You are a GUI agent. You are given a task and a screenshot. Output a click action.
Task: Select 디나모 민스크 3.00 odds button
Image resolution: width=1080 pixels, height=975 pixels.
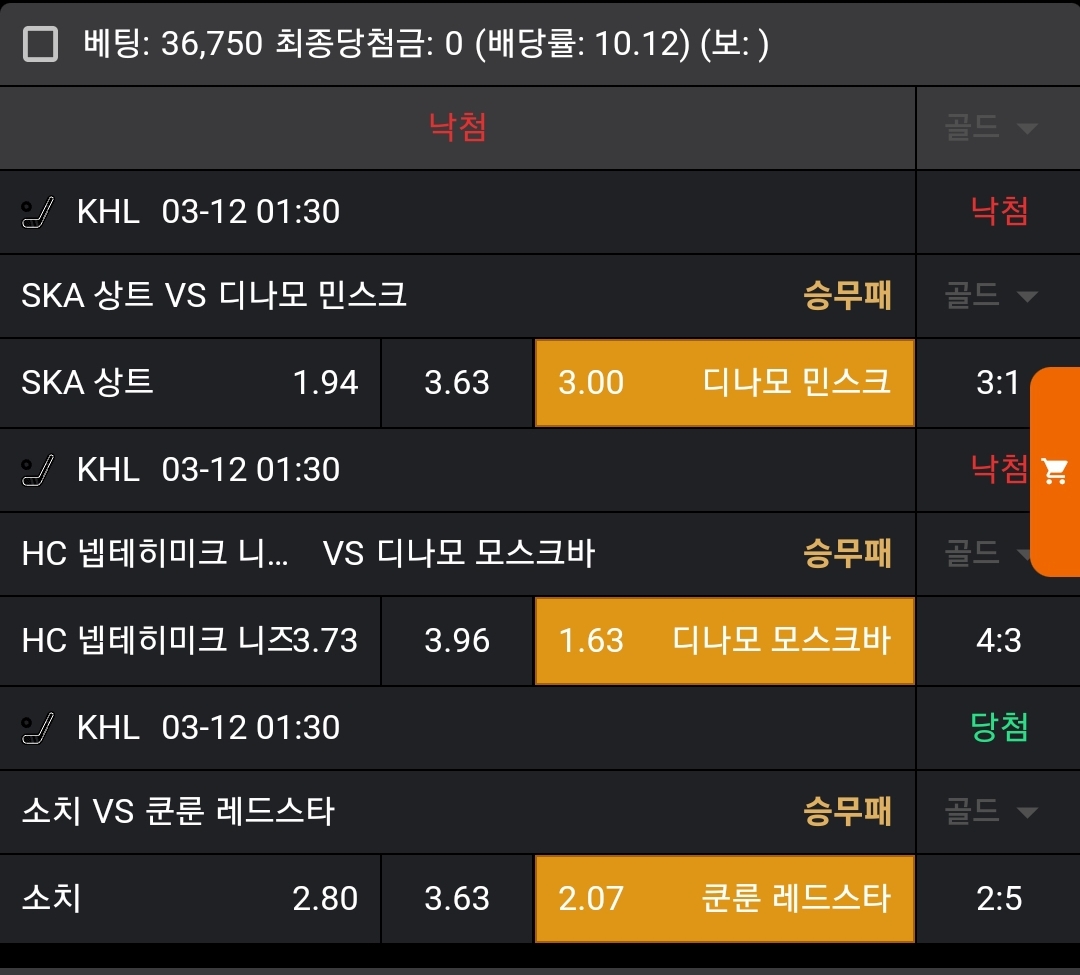click(724, 383)
